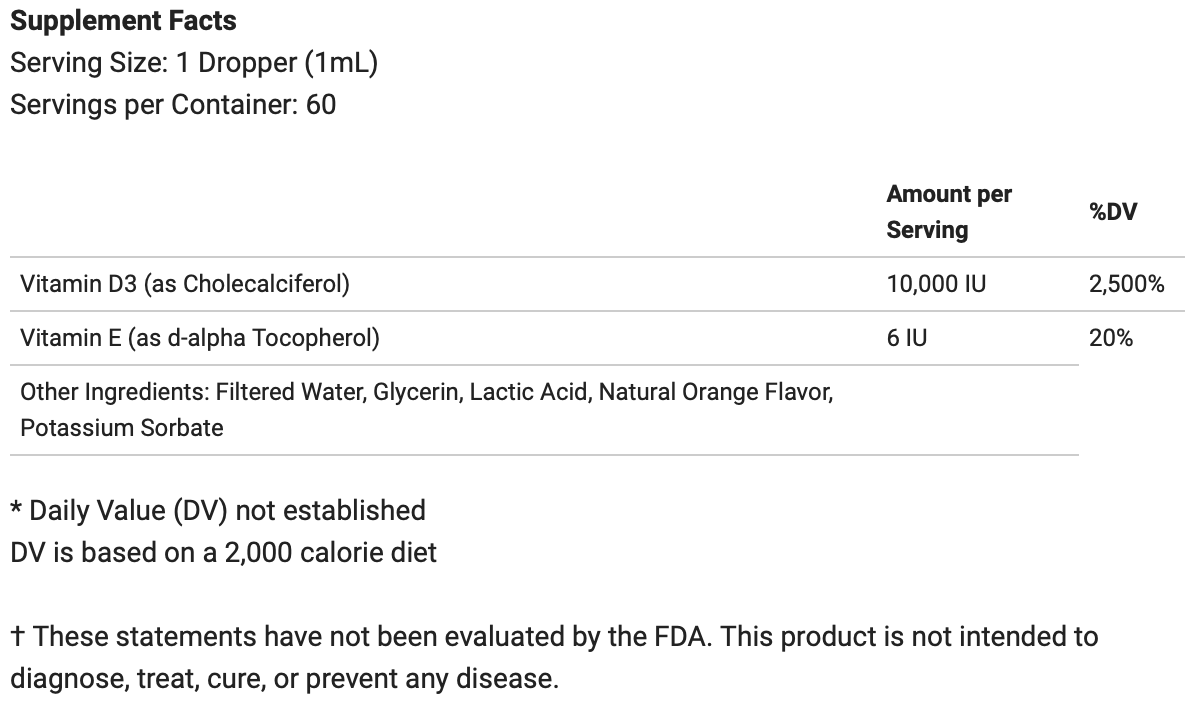1198x710 pixels.
Task: Click the 6 IU amount value
Action: [x=906, y=338]
